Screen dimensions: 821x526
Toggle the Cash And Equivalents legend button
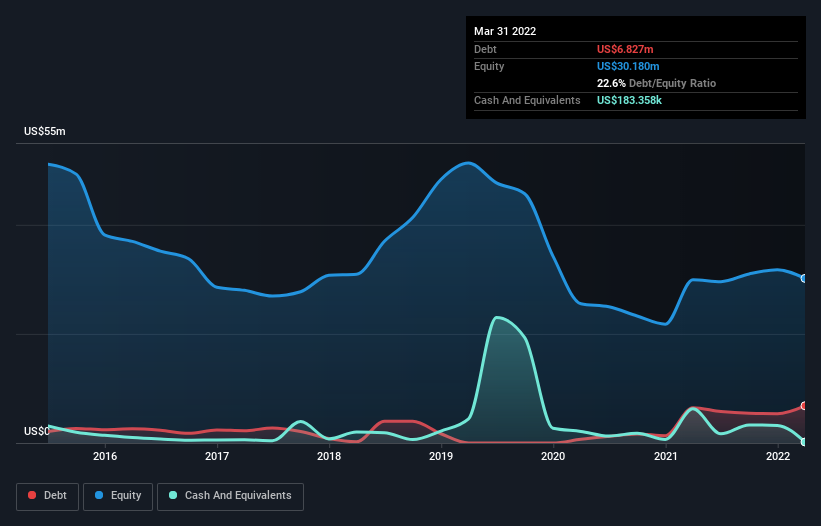[230, 496]
